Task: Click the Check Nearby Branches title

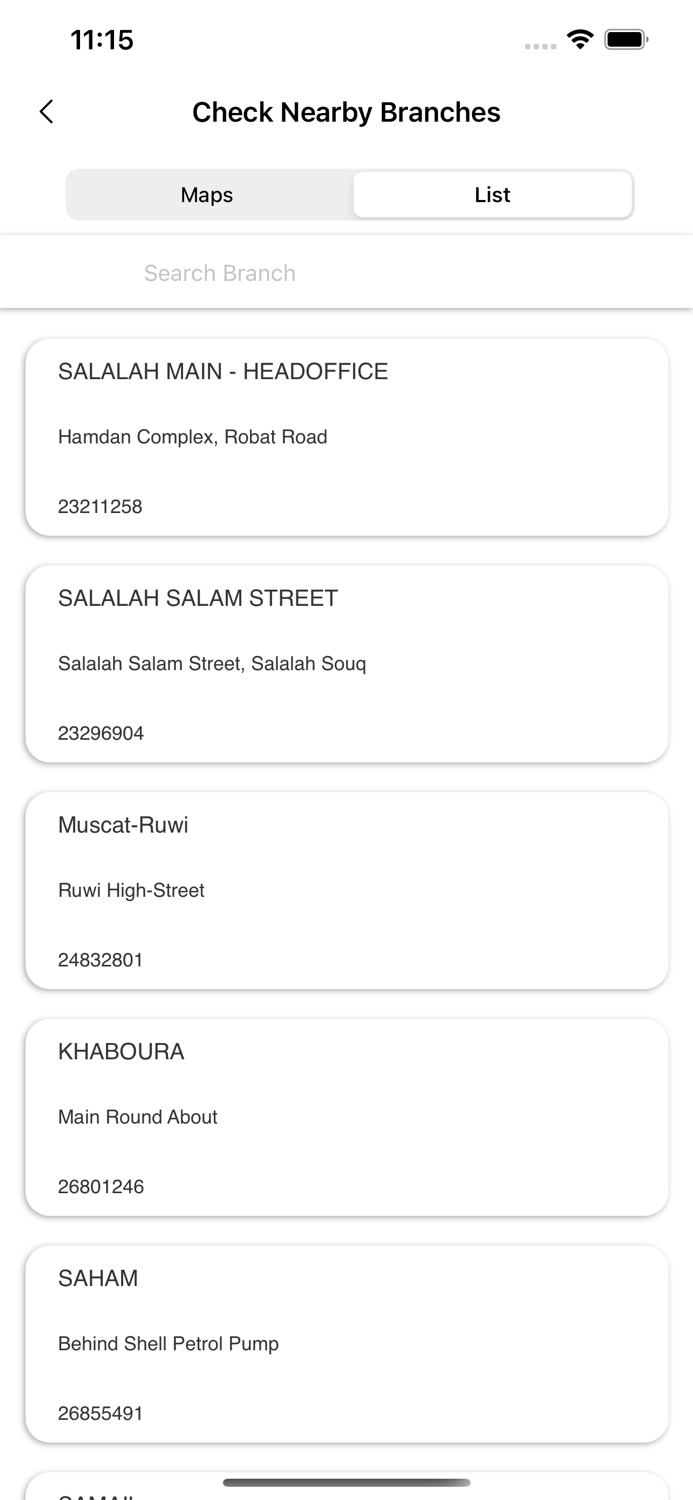Action: (x=346, y=112)
